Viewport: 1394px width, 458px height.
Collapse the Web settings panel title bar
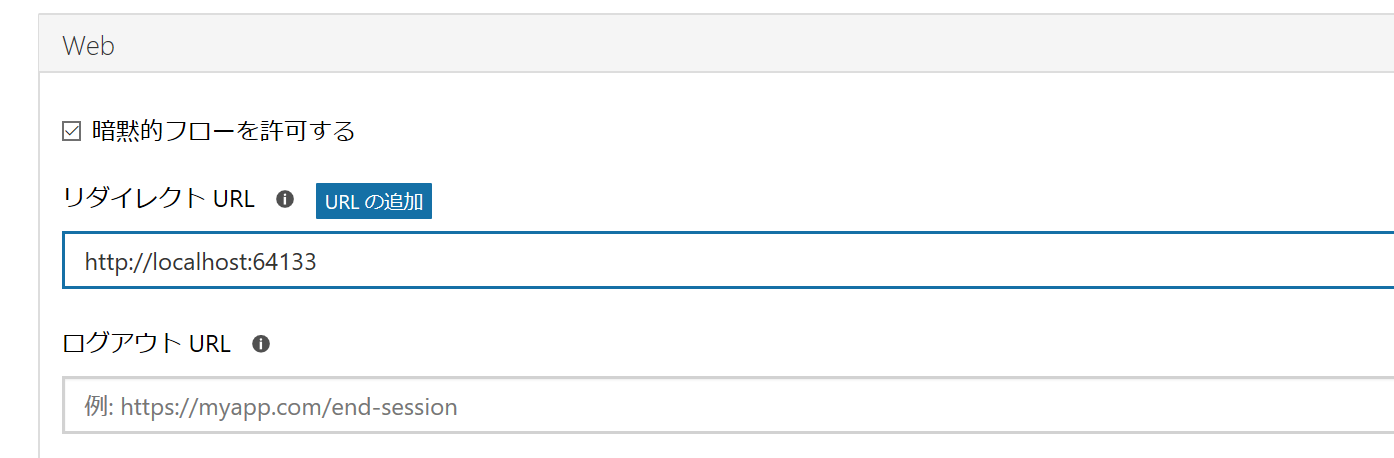point(716,45)
